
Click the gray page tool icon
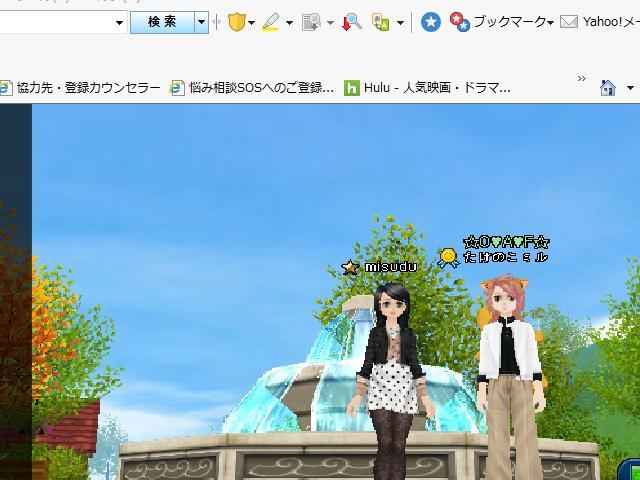tap(311, 22)
